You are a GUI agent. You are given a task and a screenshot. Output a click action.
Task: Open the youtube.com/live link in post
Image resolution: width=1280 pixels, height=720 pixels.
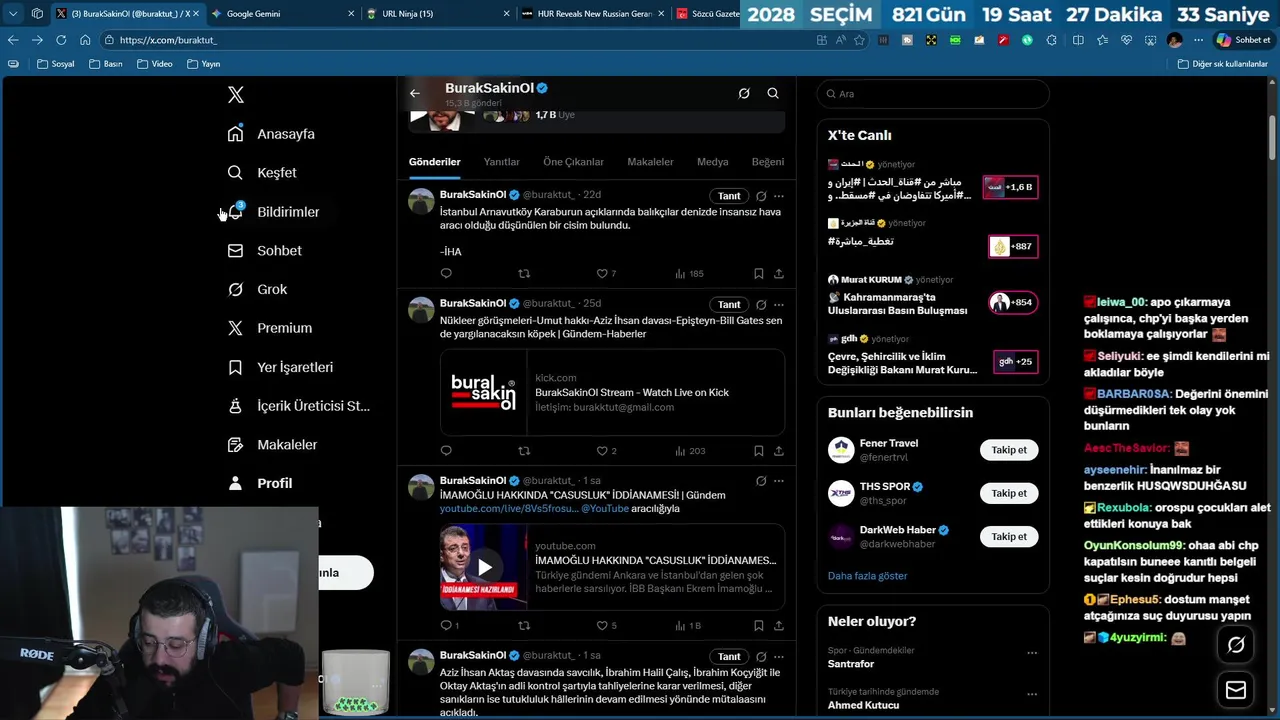[509, 508]
